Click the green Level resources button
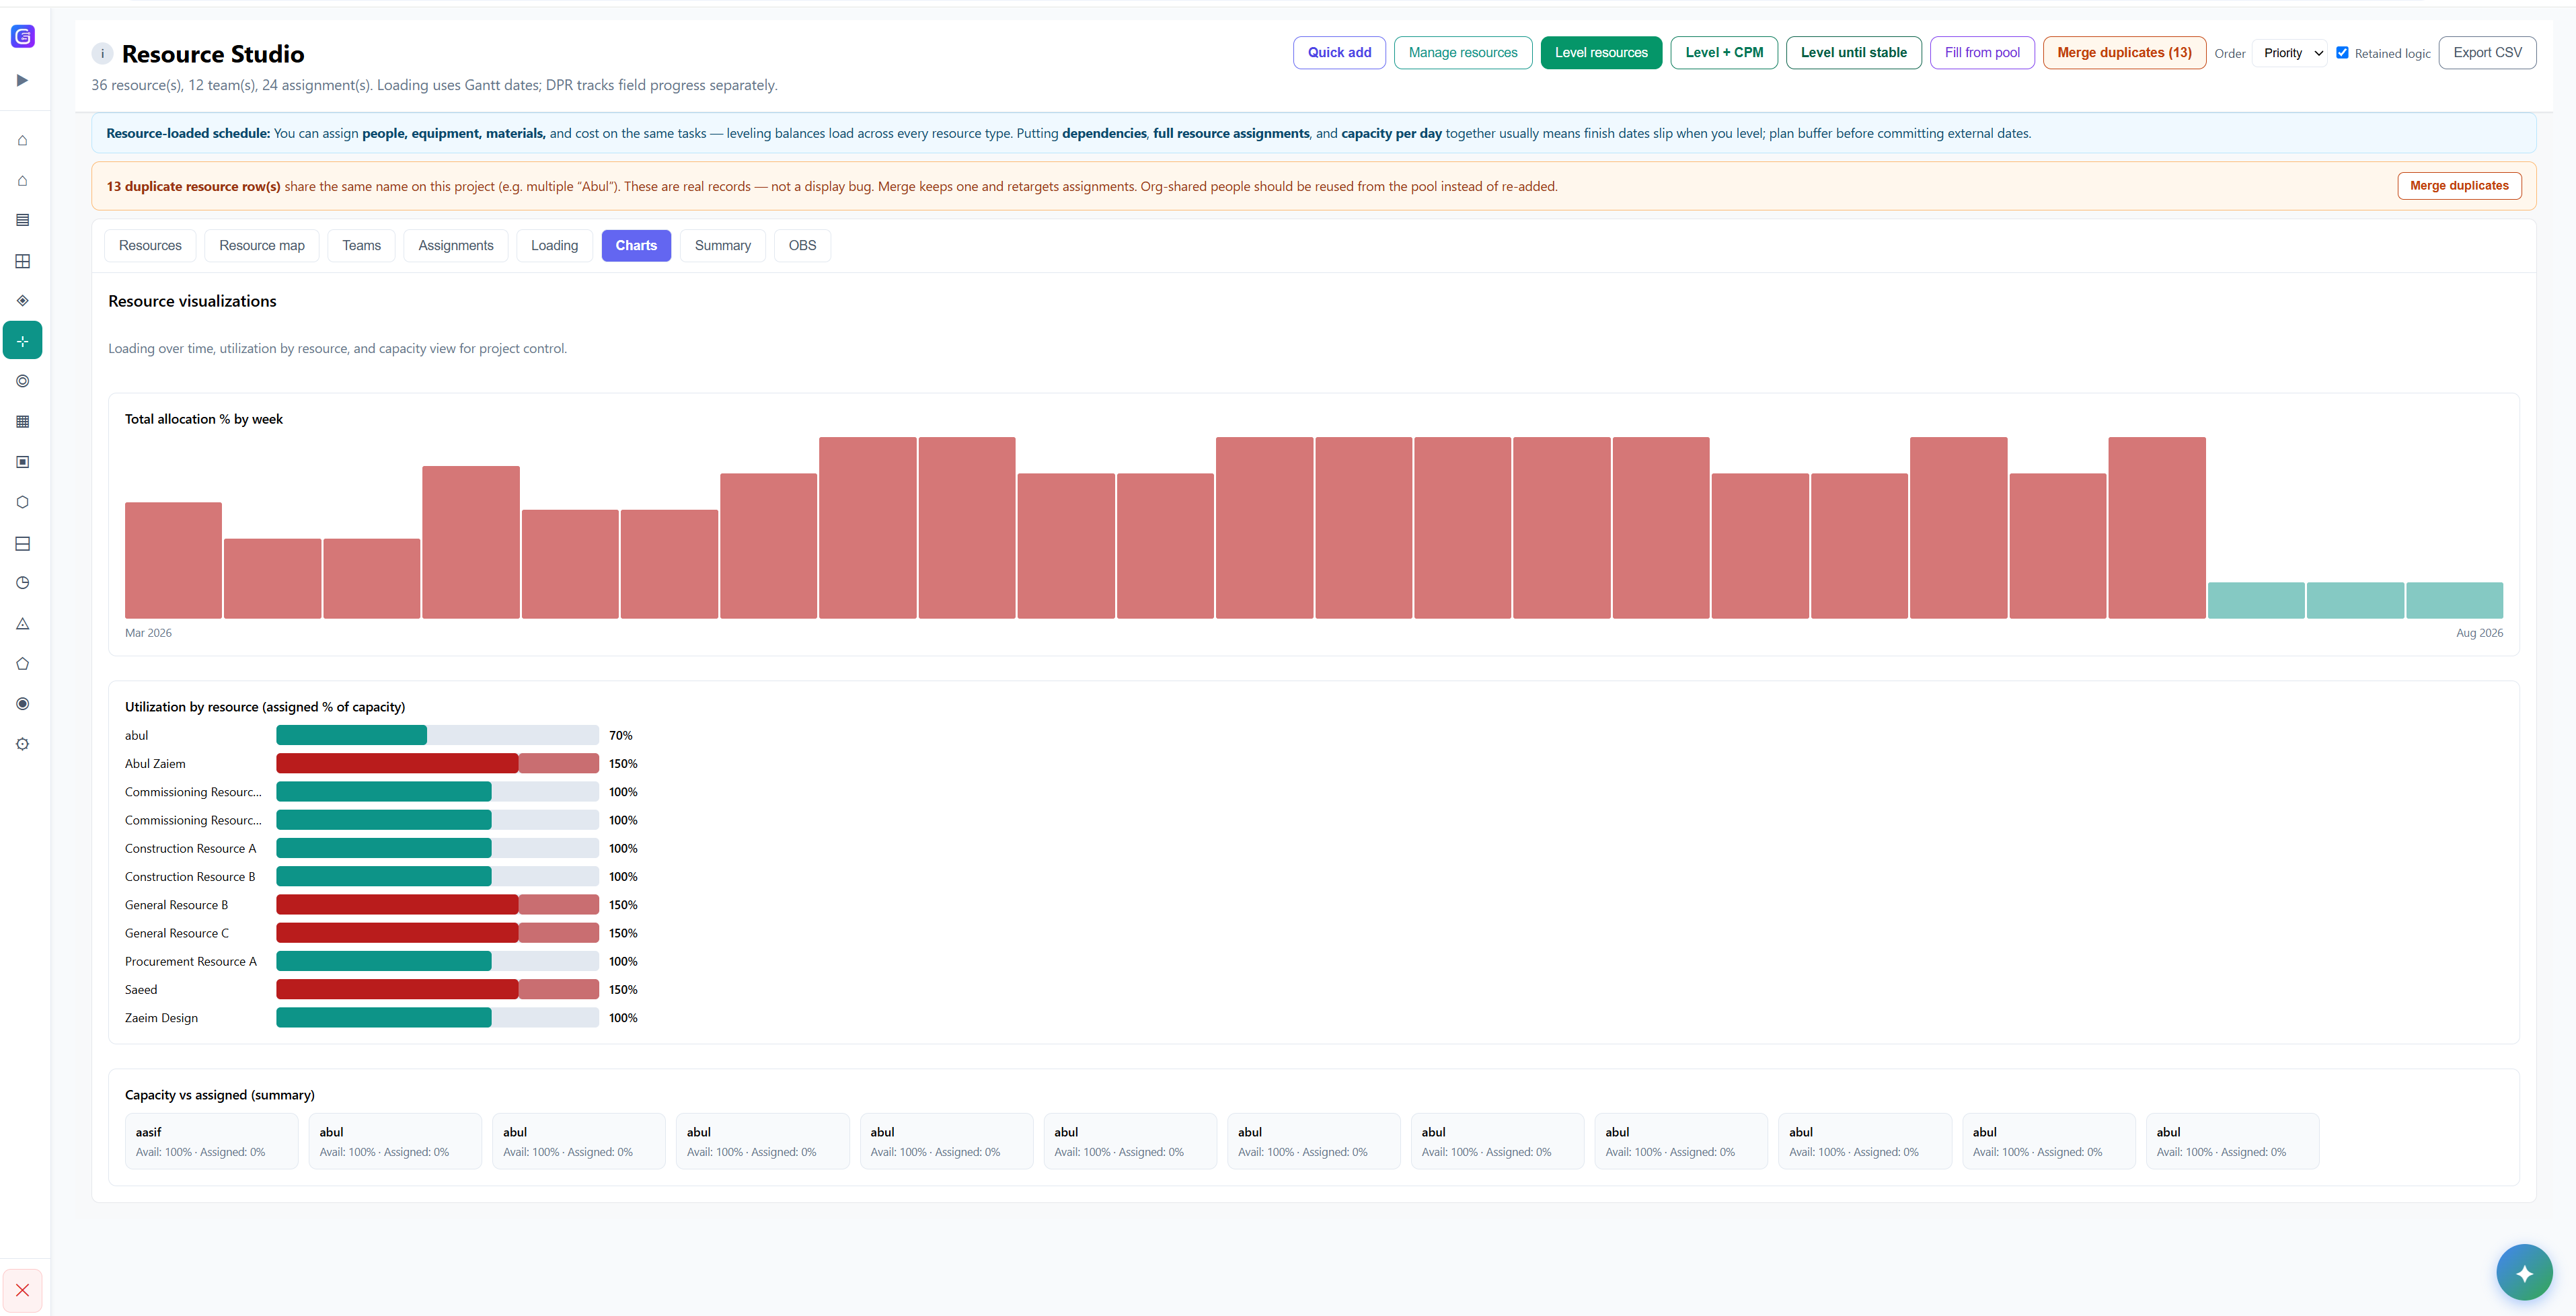The image size is (2576, 1316). [x=1601, y=53]
